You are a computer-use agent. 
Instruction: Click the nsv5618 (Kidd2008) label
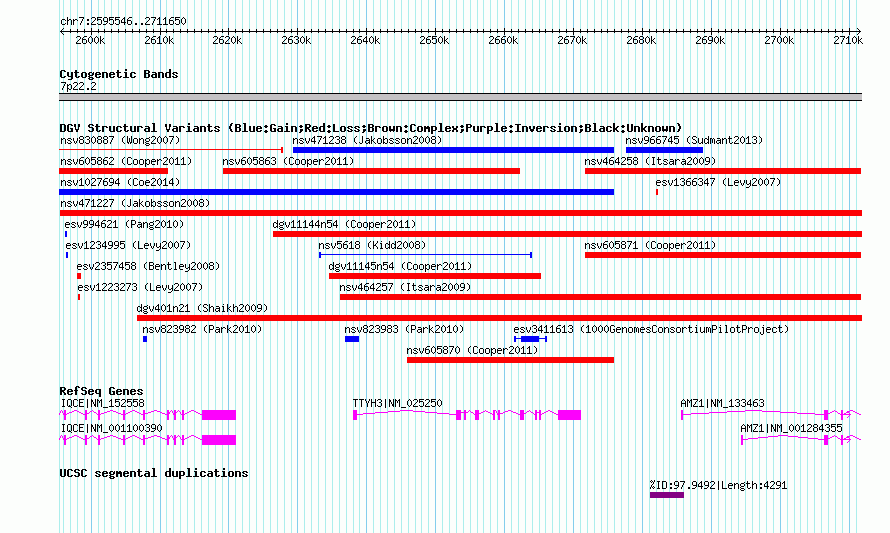pyautogui.click(x=372, y=245)
